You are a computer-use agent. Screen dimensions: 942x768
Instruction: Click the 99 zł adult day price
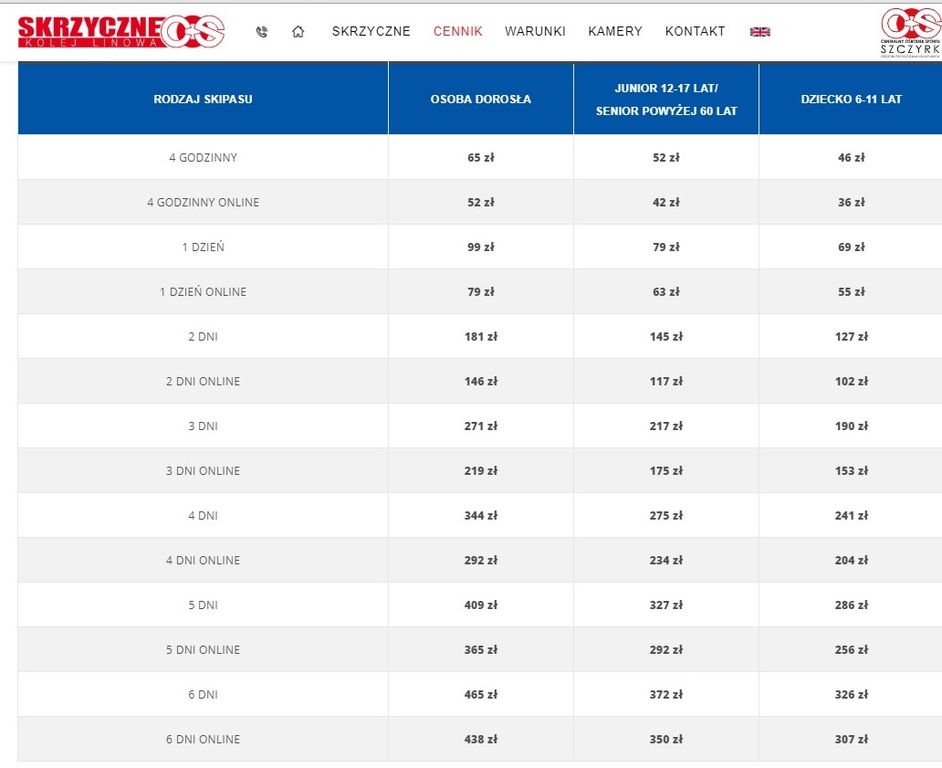click(481, 247)
